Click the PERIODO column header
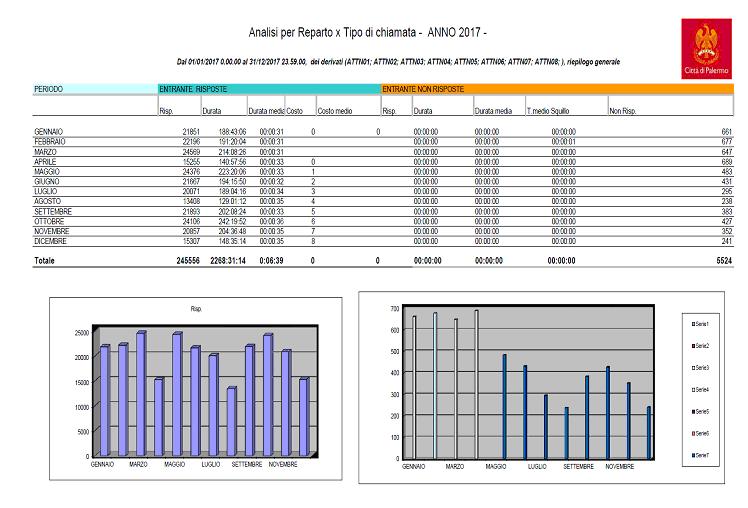748x508 pixels. (49, 89)
